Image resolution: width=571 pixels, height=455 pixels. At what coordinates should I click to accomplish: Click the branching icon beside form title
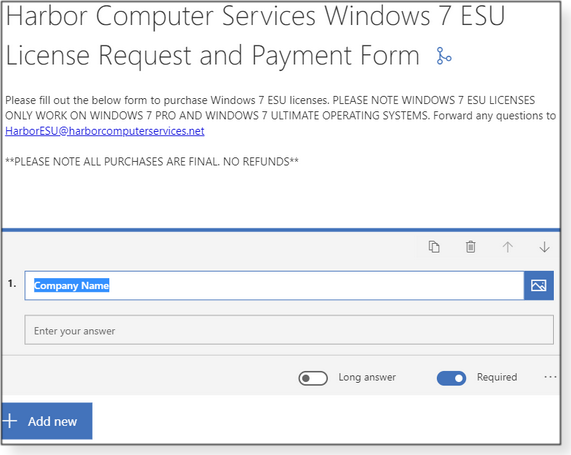click(x=444, y=56)
